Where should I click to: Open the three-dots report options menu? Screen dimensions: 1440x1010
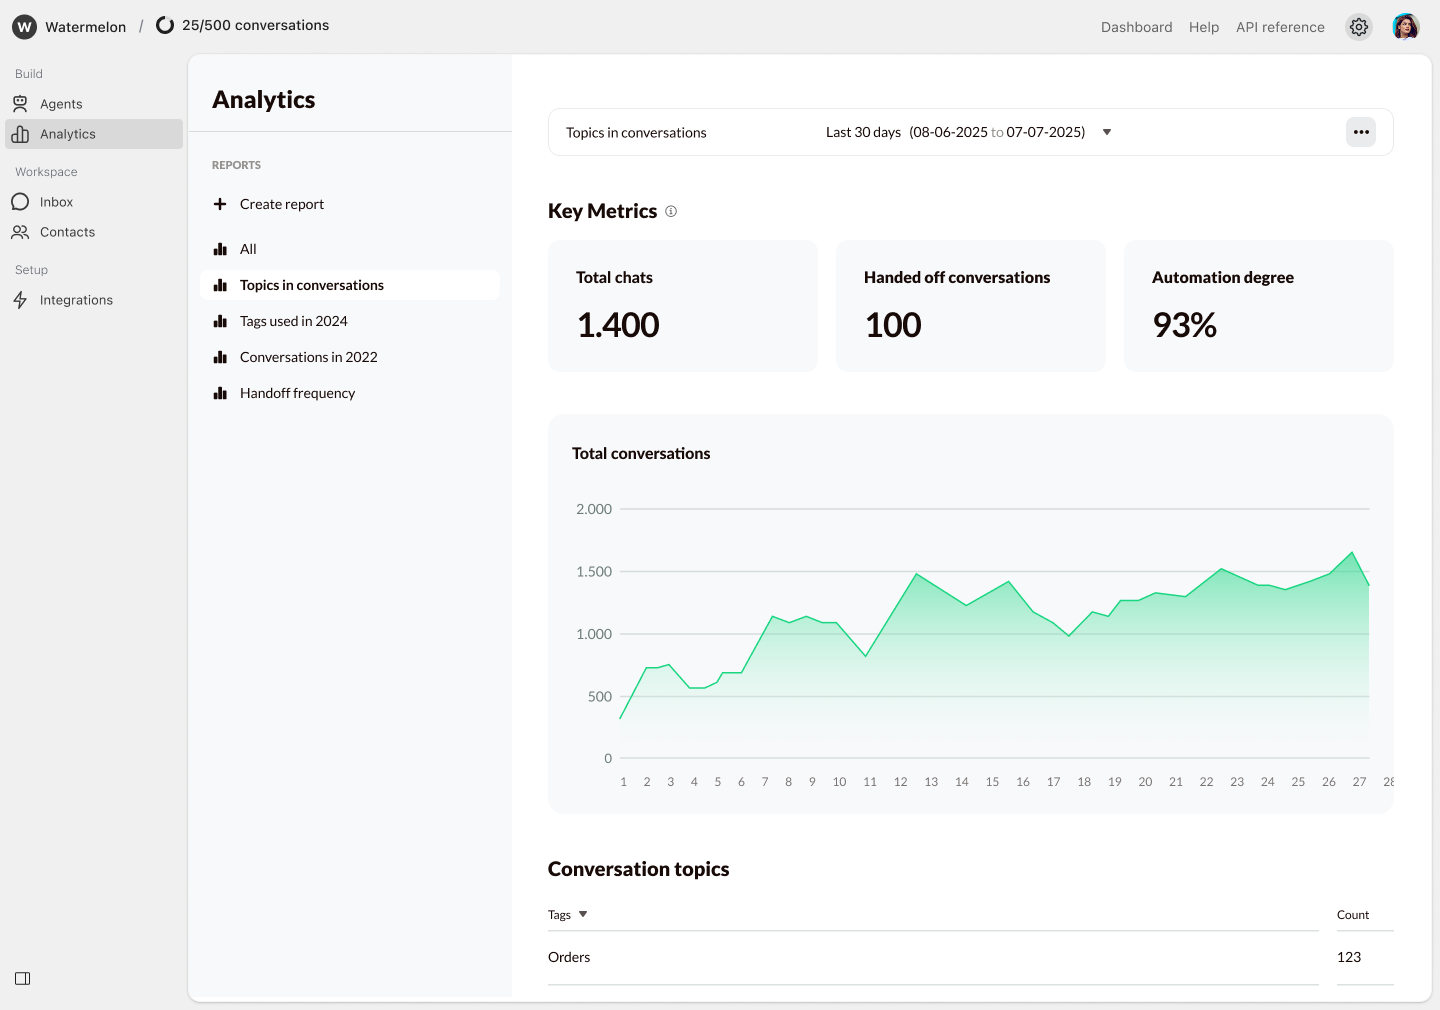pos(1360,132)
